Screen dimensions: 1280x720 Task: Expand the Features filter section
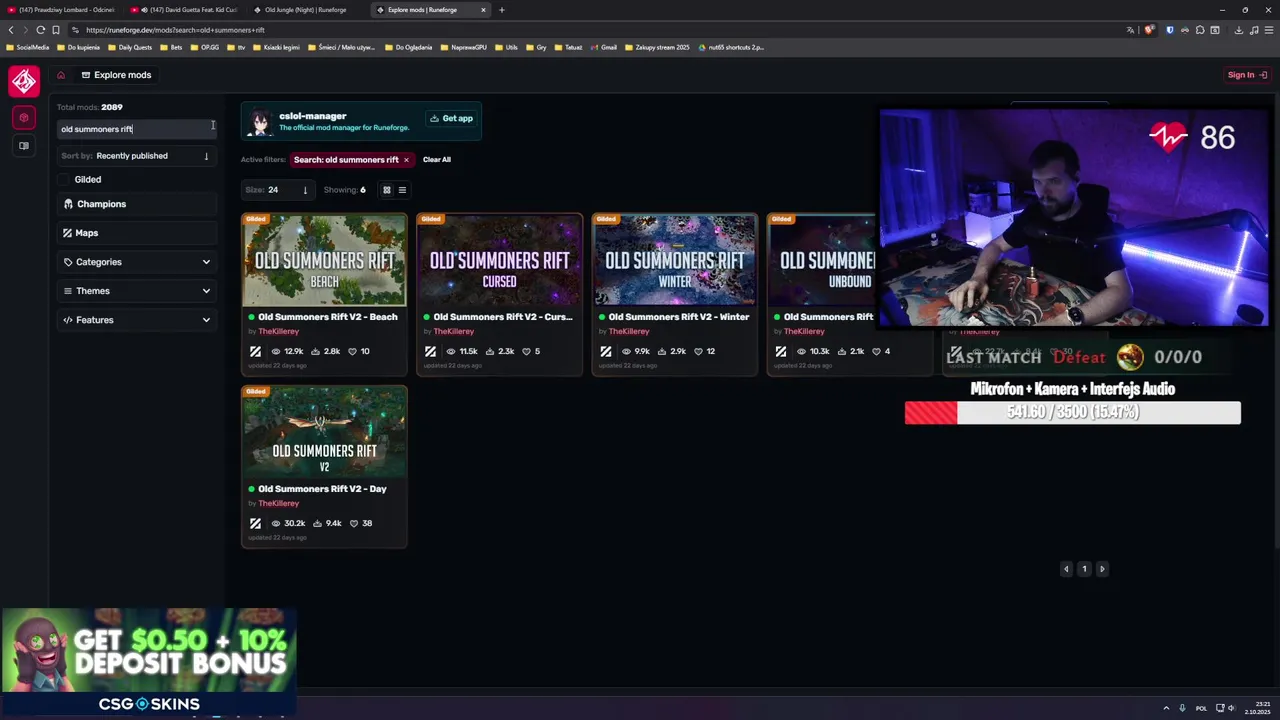(x=136, y=320)
